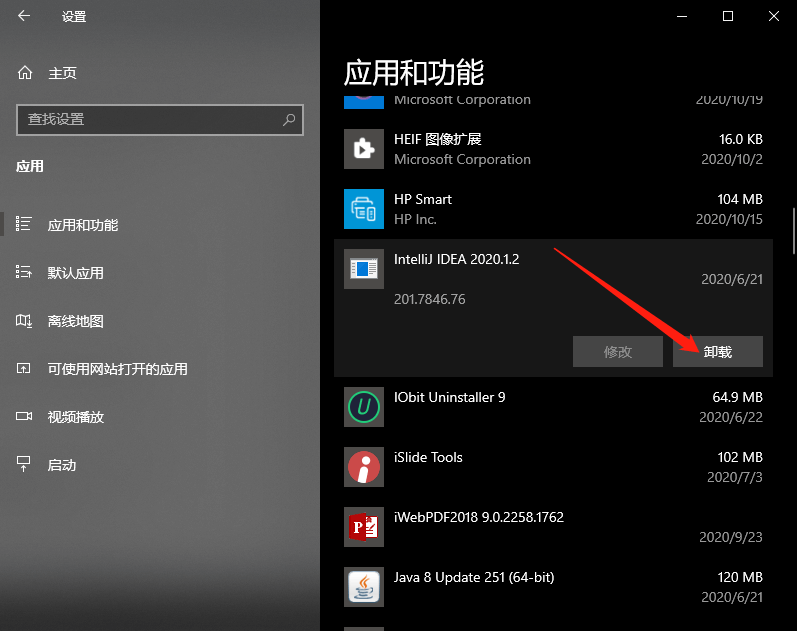Open 可使用网站打开的应用 page

tap(117, 369)
